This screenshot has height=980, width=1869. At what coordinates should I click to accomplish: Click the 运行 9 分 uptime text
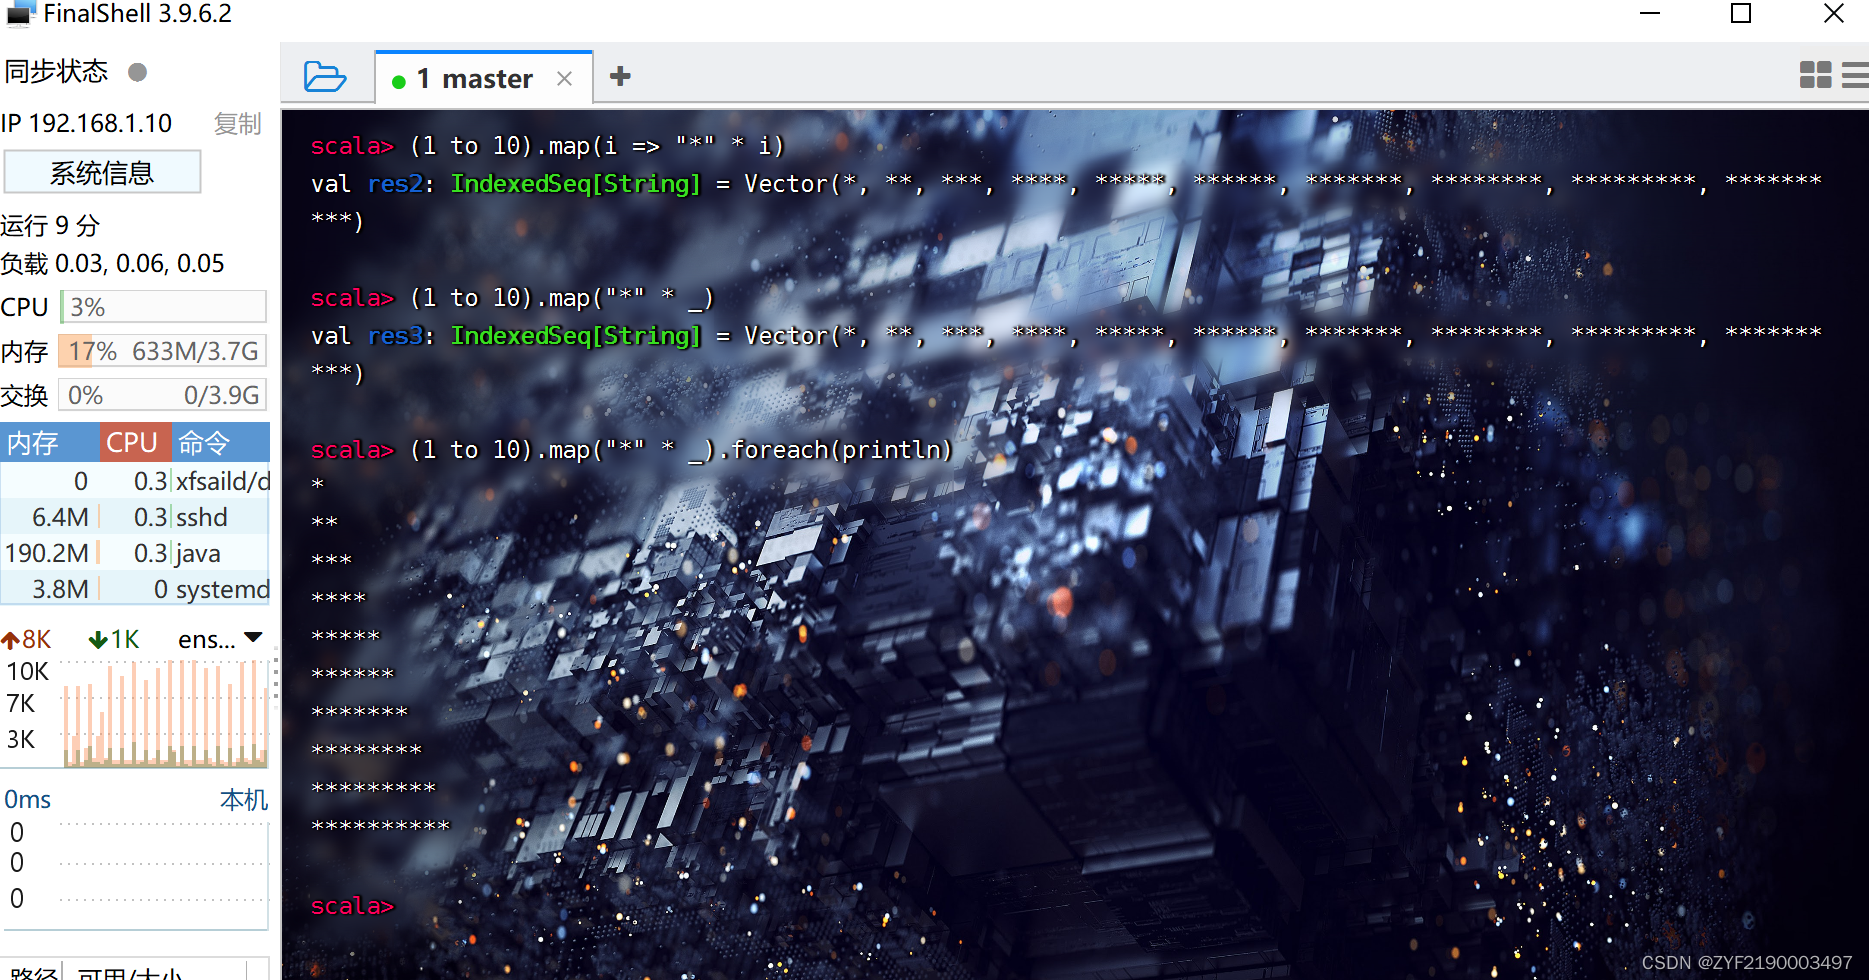(x=50, y=226)
